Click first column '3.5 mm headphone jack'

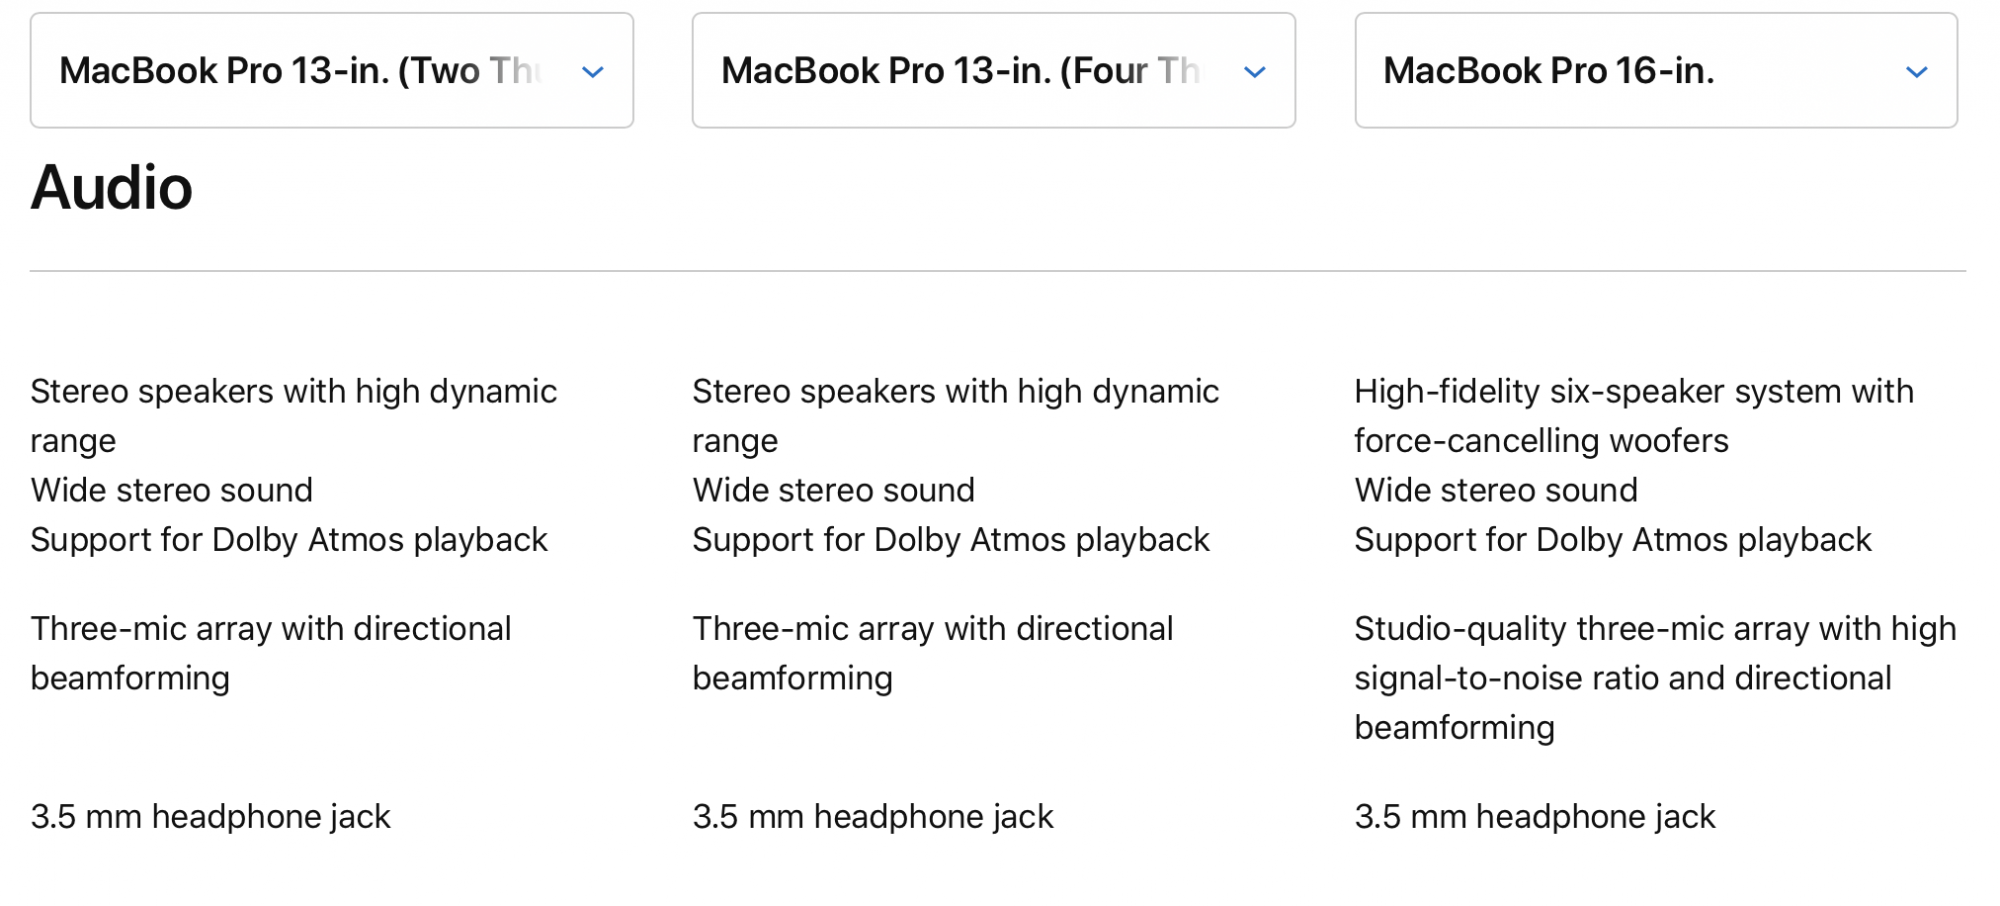coord(210,817)
